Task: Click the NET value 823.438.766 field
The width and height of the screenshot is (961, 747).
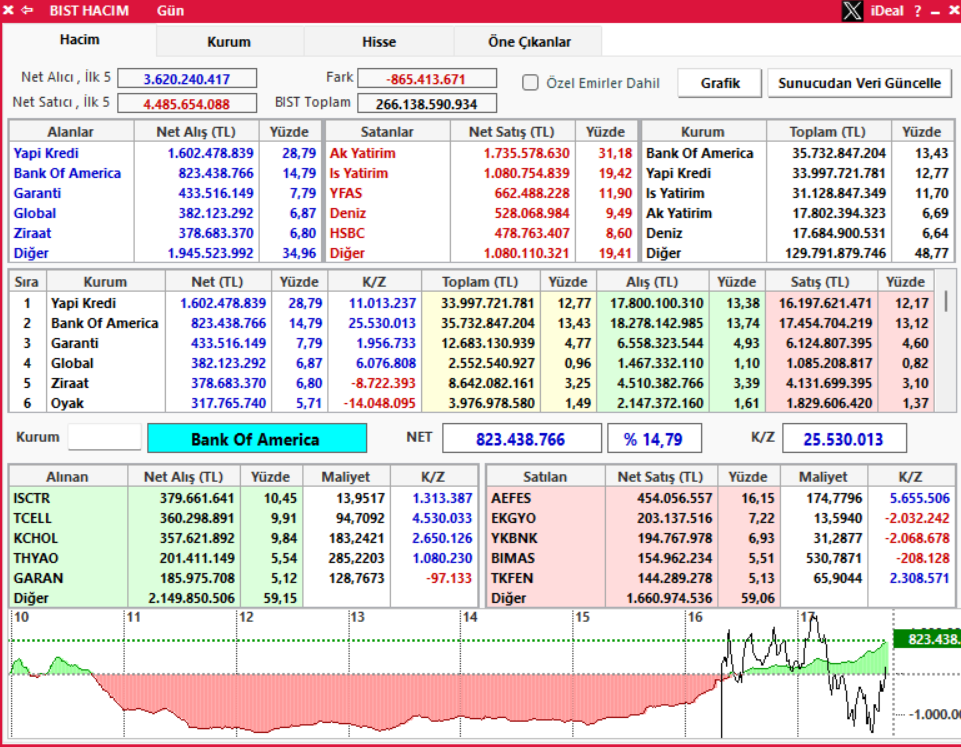Action: (x=521, y=439)
